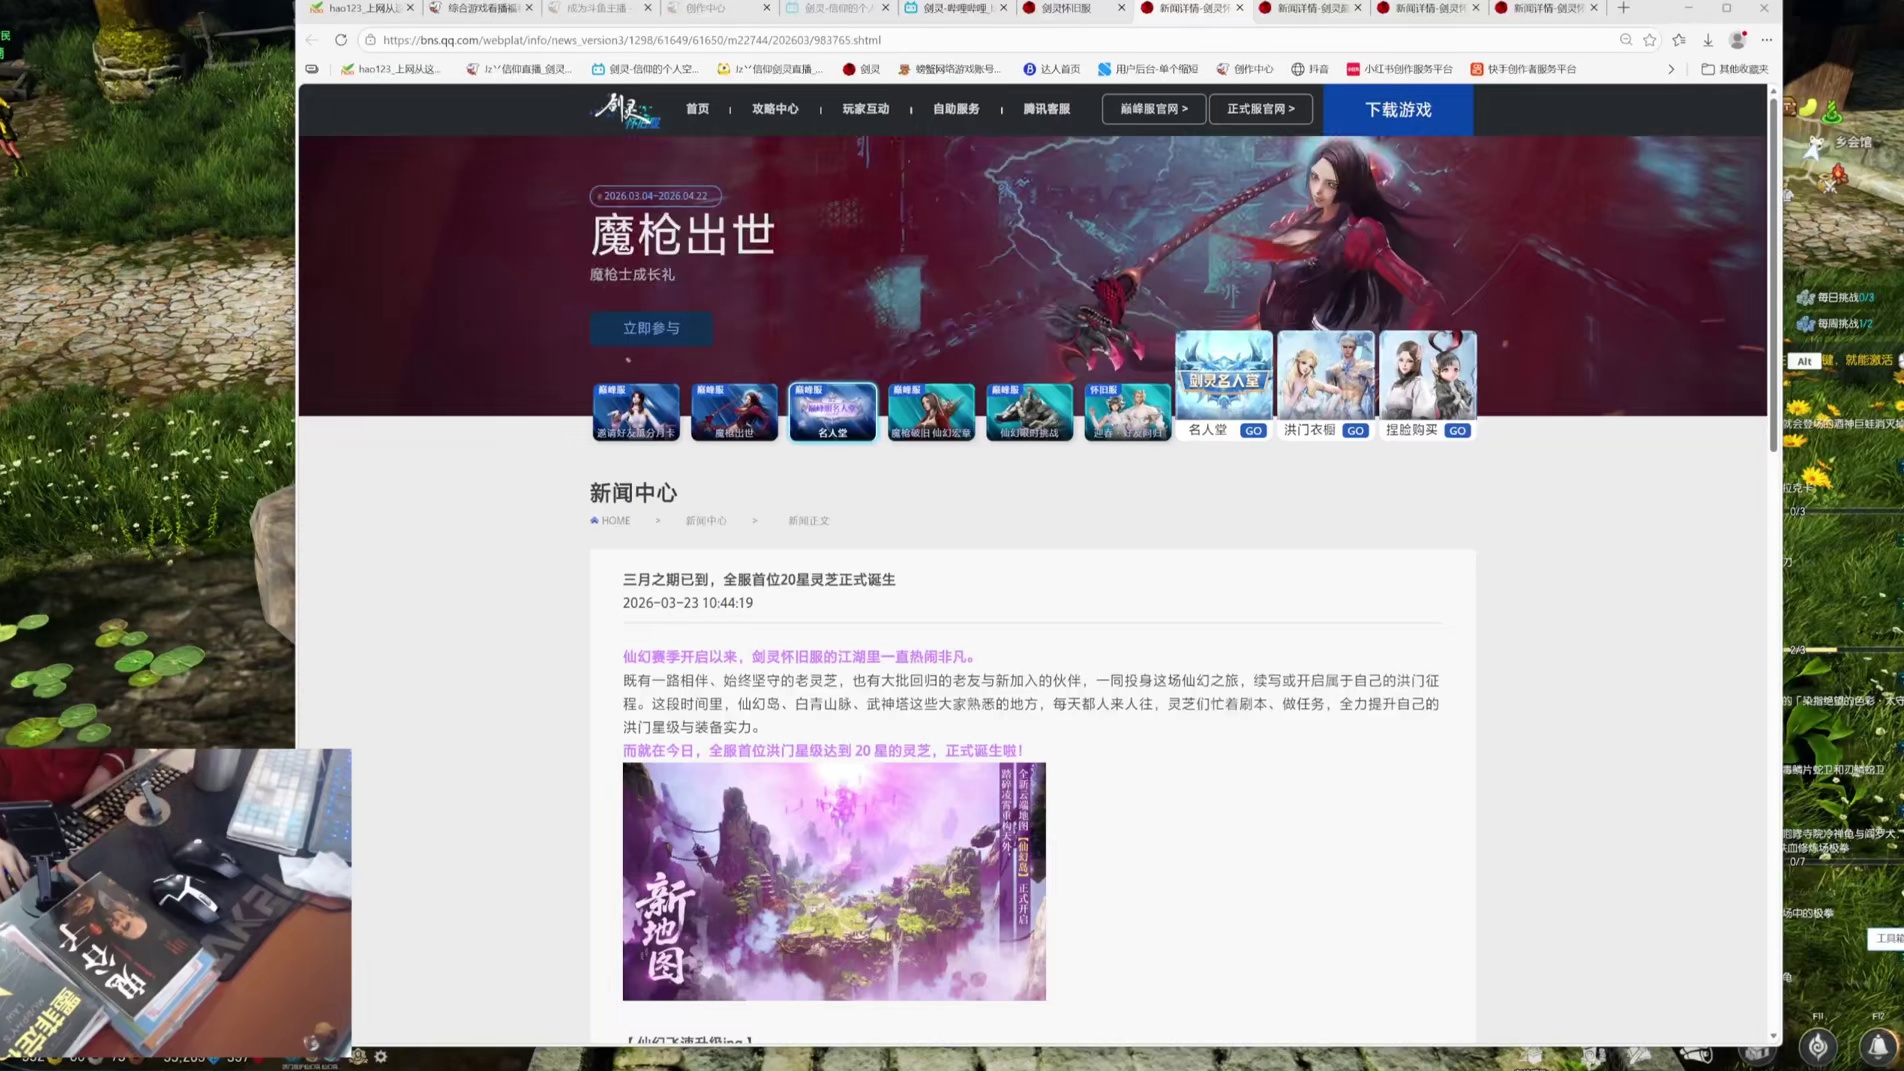Click the 下载游戏 download button

(1398, 110)
